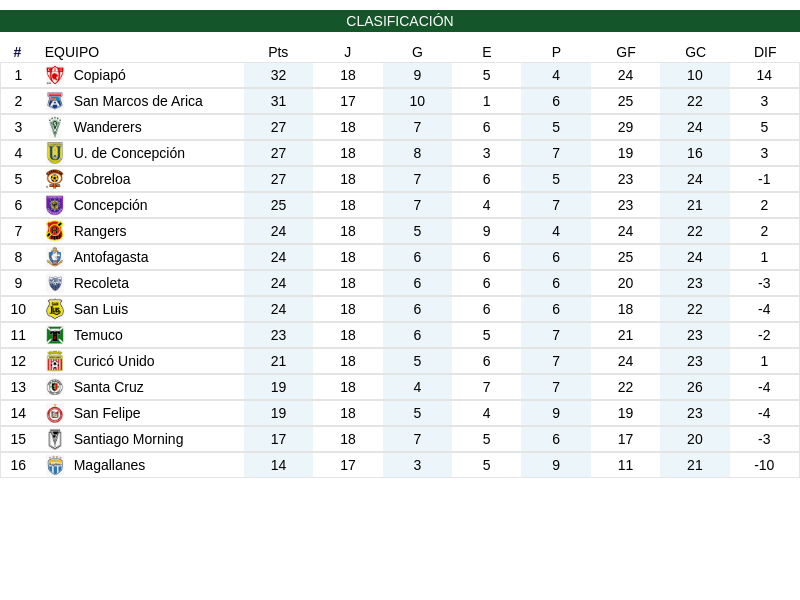Image resolution: width=800 pixels, height=600 pixels.
Task: Click the Curicó Unido badge icon
Action: coord(55,361)
